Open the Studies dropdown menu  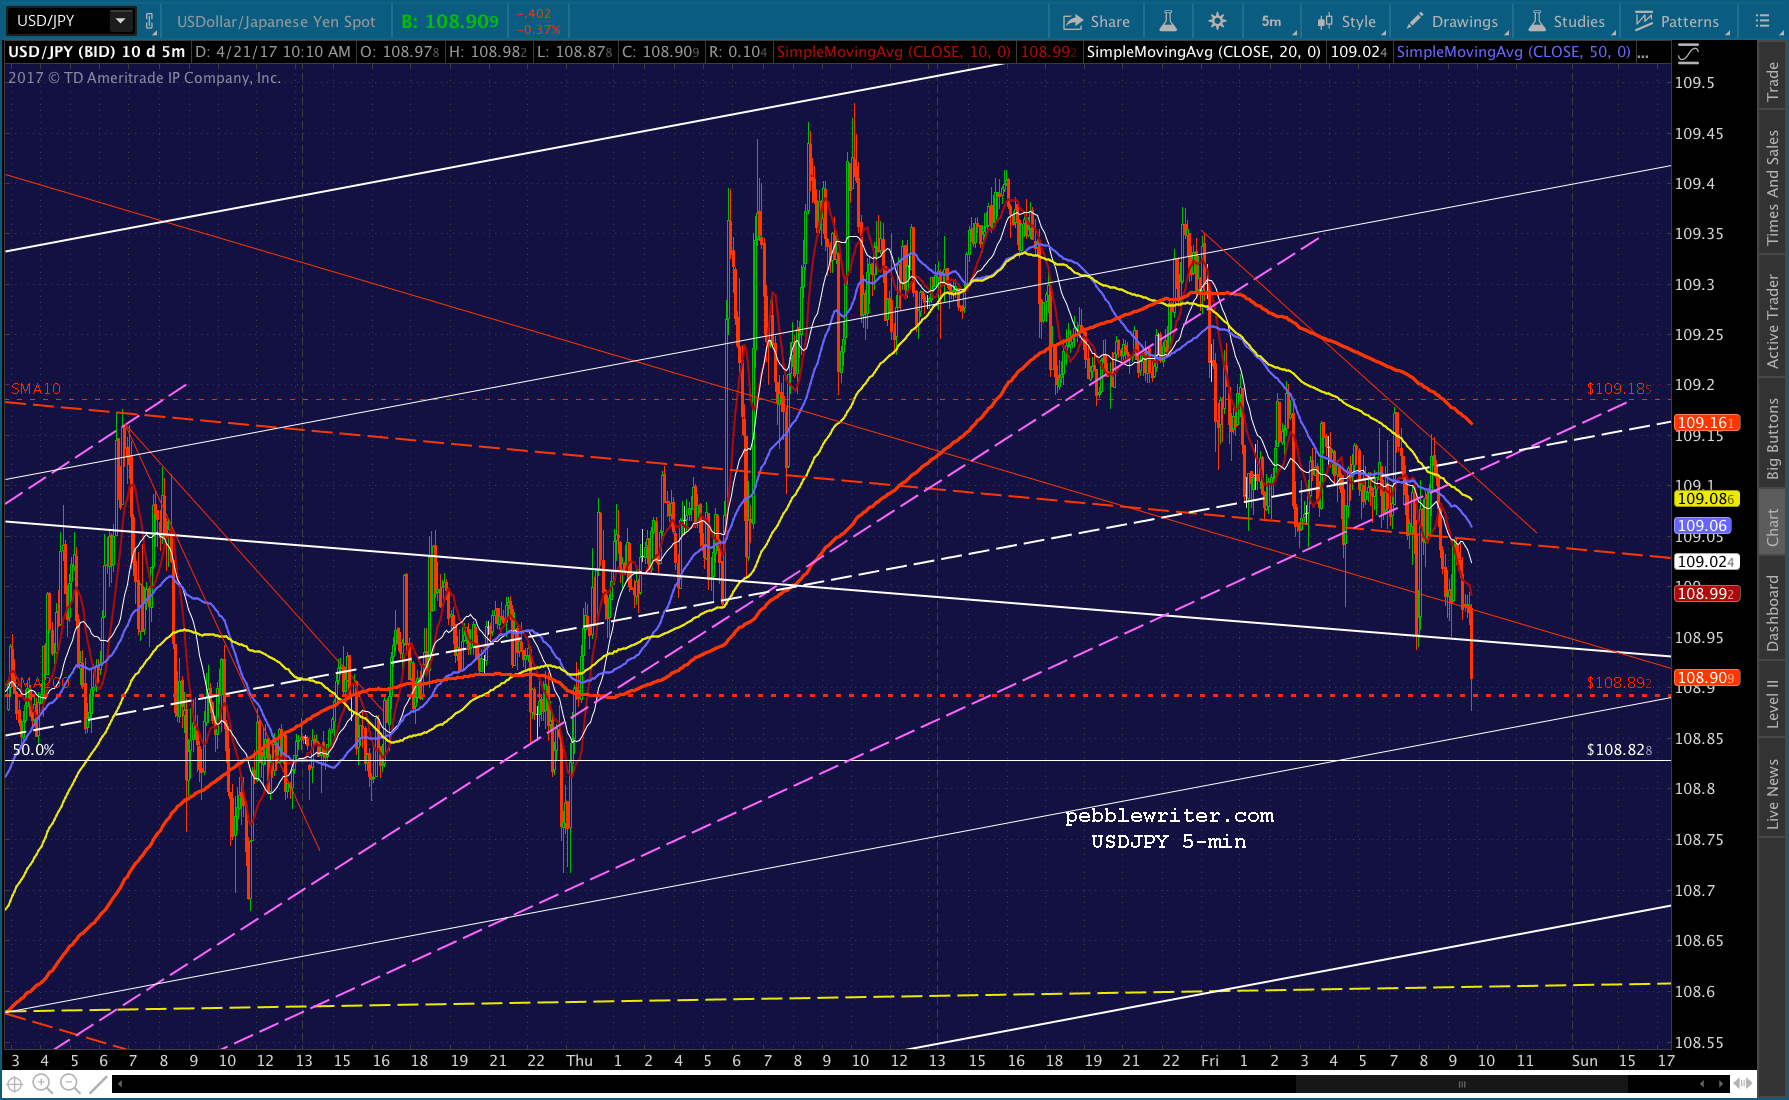point(1567,21)
